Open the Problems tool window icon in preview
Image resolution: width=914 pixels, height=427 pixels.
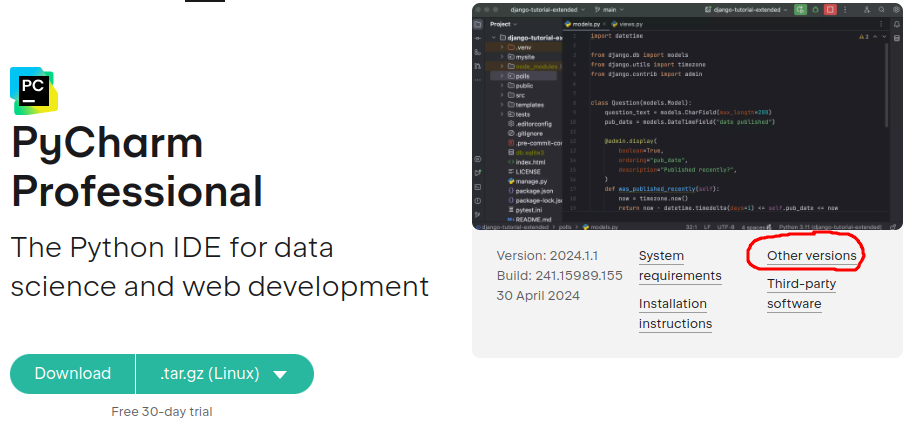pos(478,201)
